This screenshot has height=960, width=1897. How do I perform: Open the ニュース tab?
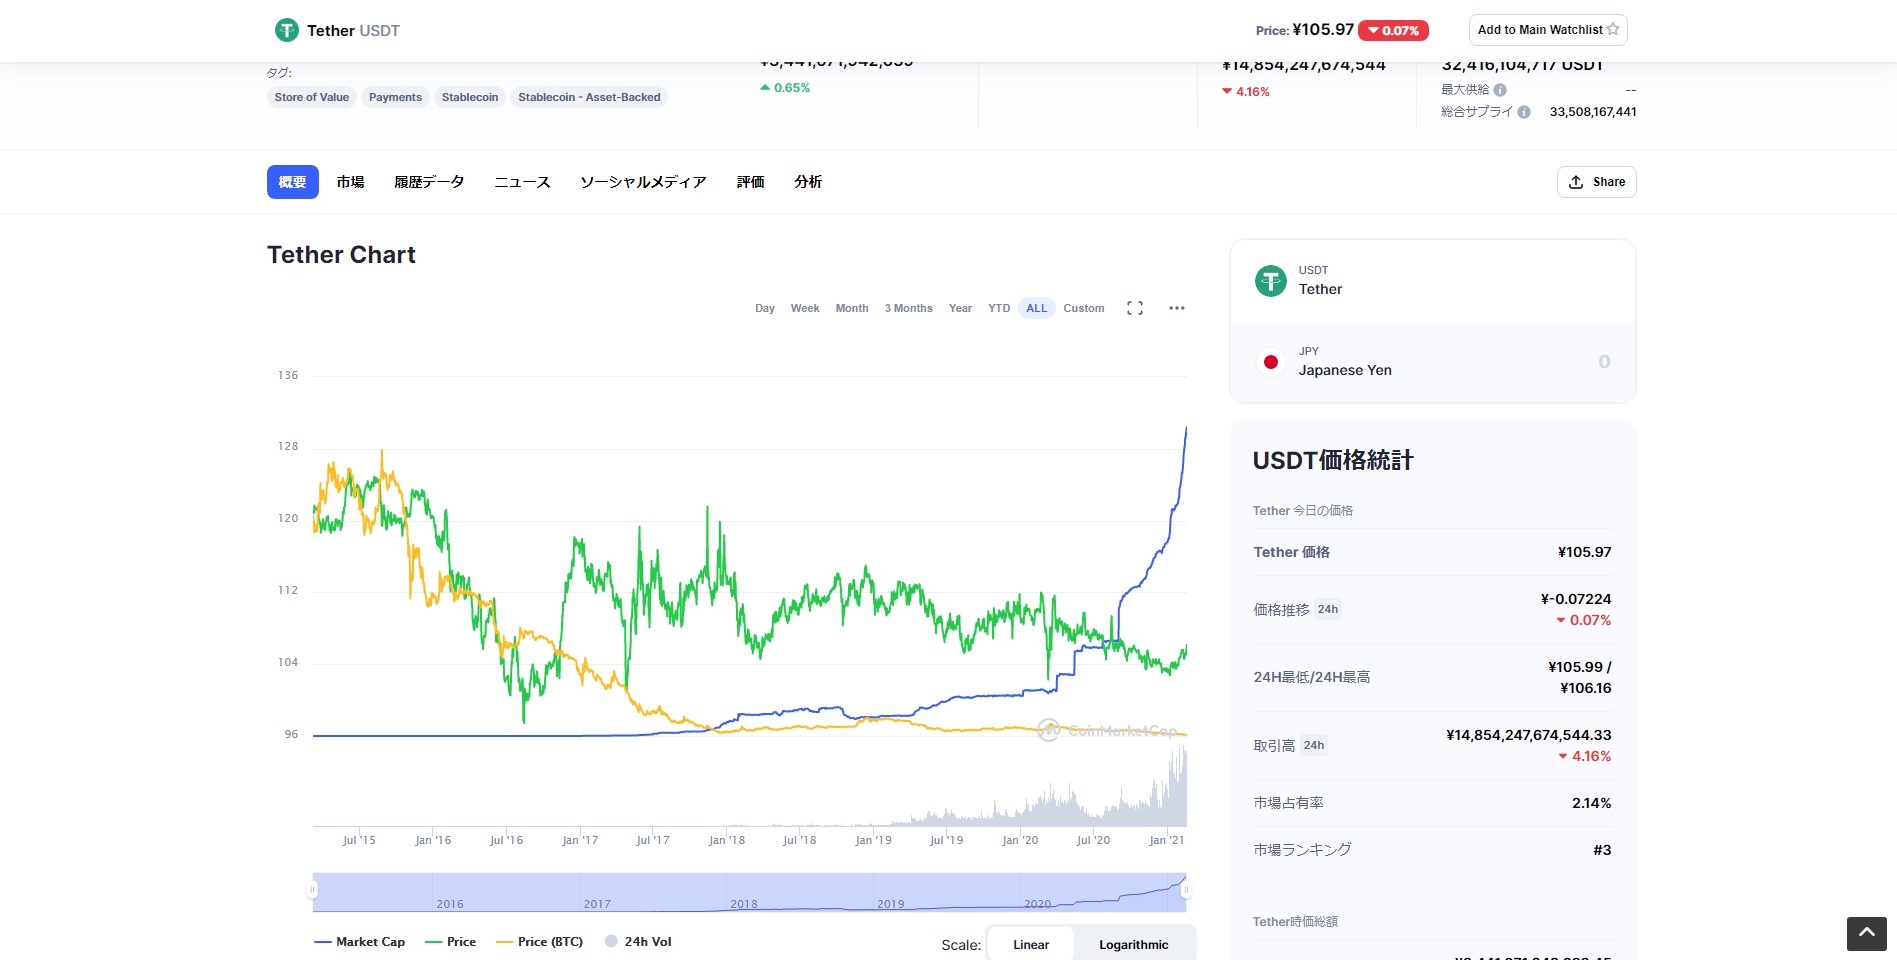tap(522, 182)
